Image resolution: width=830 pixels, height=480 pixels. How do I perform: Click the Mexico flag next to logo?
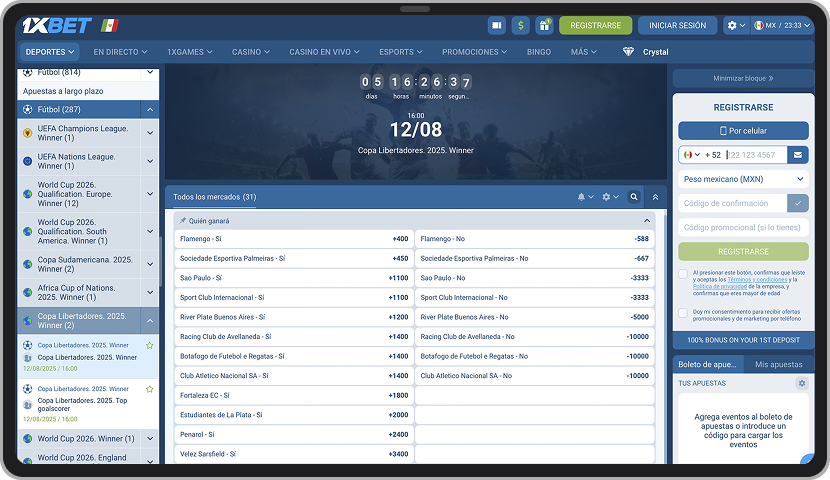110,25
